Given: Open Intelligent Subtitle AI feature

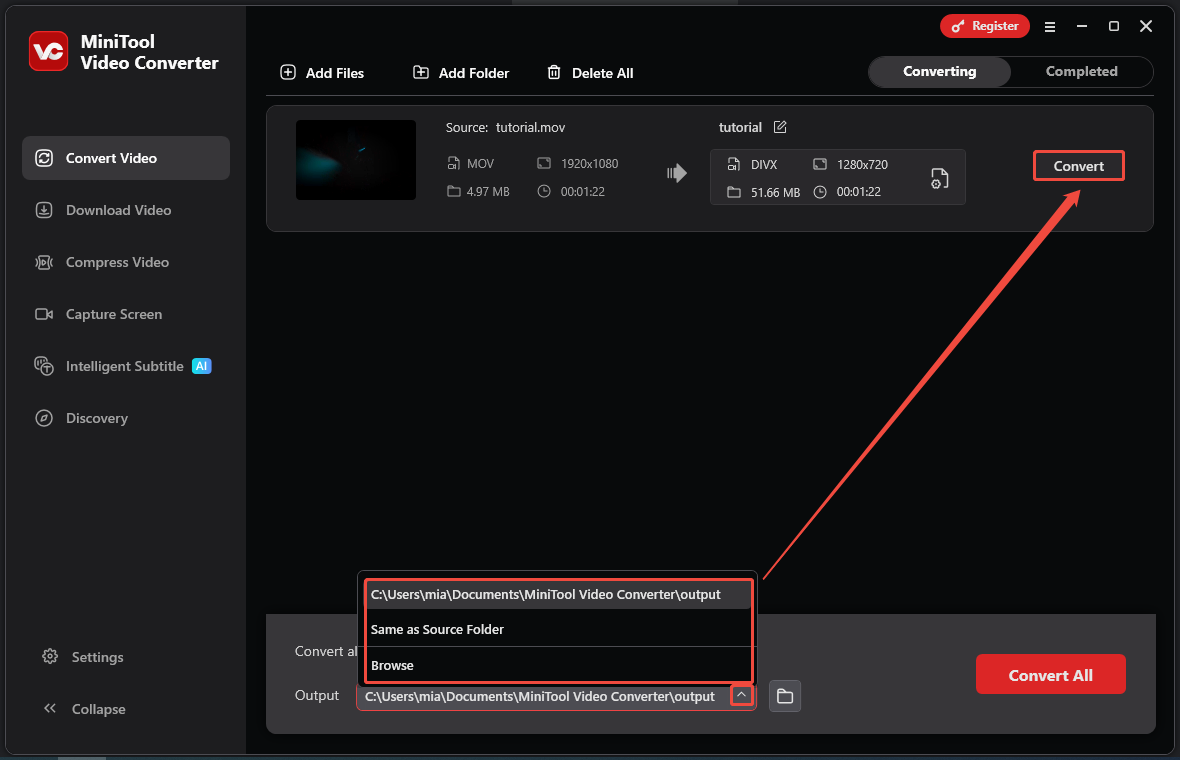Looking at the screenshot, I should (x=125, y=366).
